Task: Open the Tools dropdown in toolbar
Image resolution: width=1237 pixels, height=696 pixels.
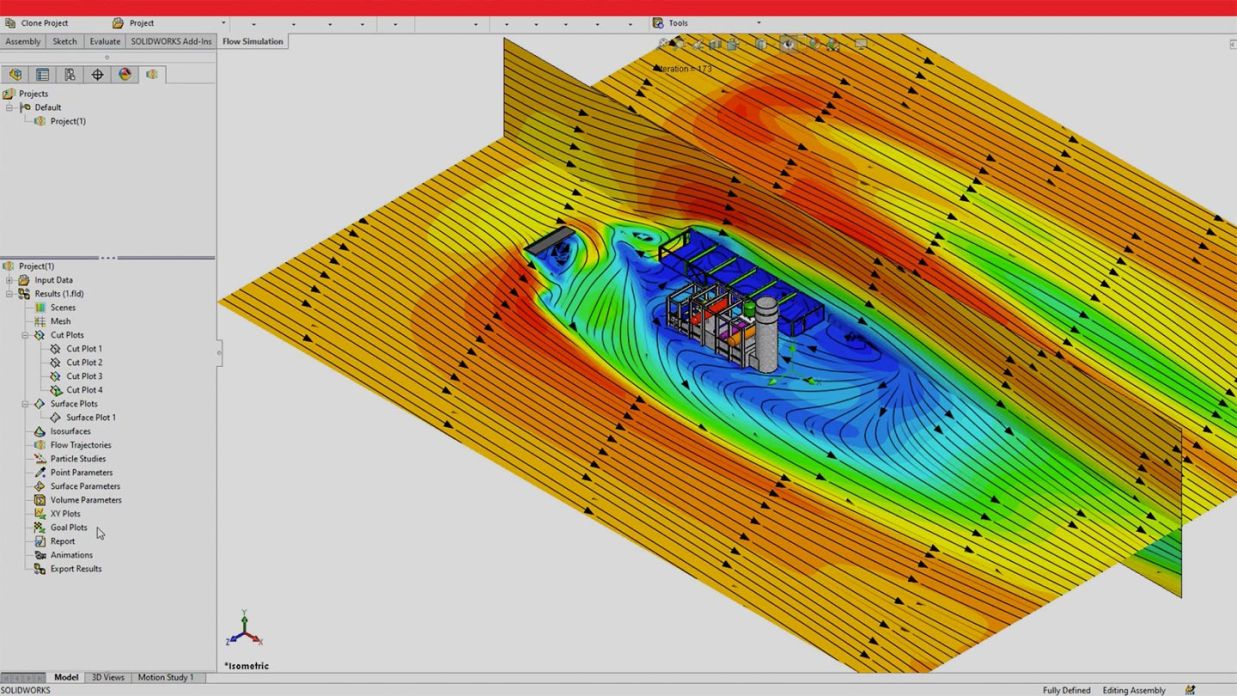Action: [758, 23]
